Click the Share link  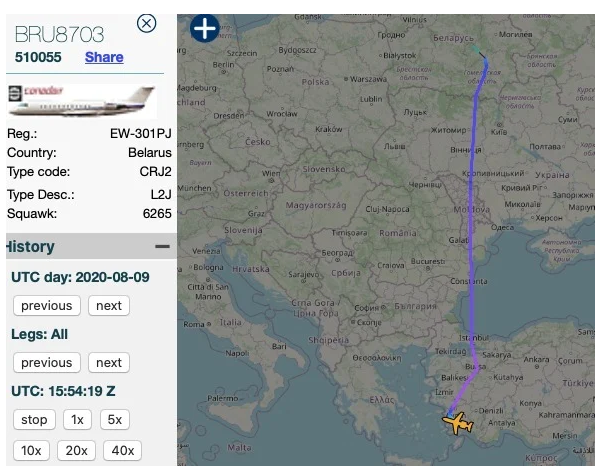[x=104, y=57]
